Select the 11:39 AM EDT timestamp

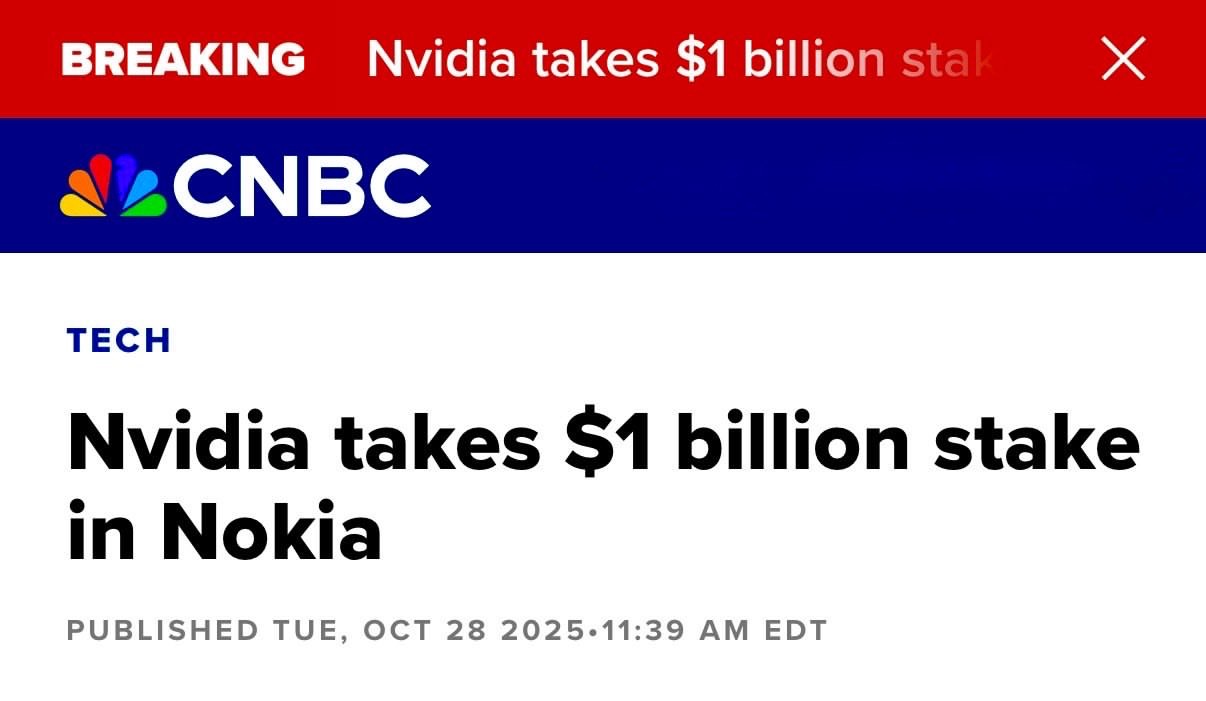(714, 631)
